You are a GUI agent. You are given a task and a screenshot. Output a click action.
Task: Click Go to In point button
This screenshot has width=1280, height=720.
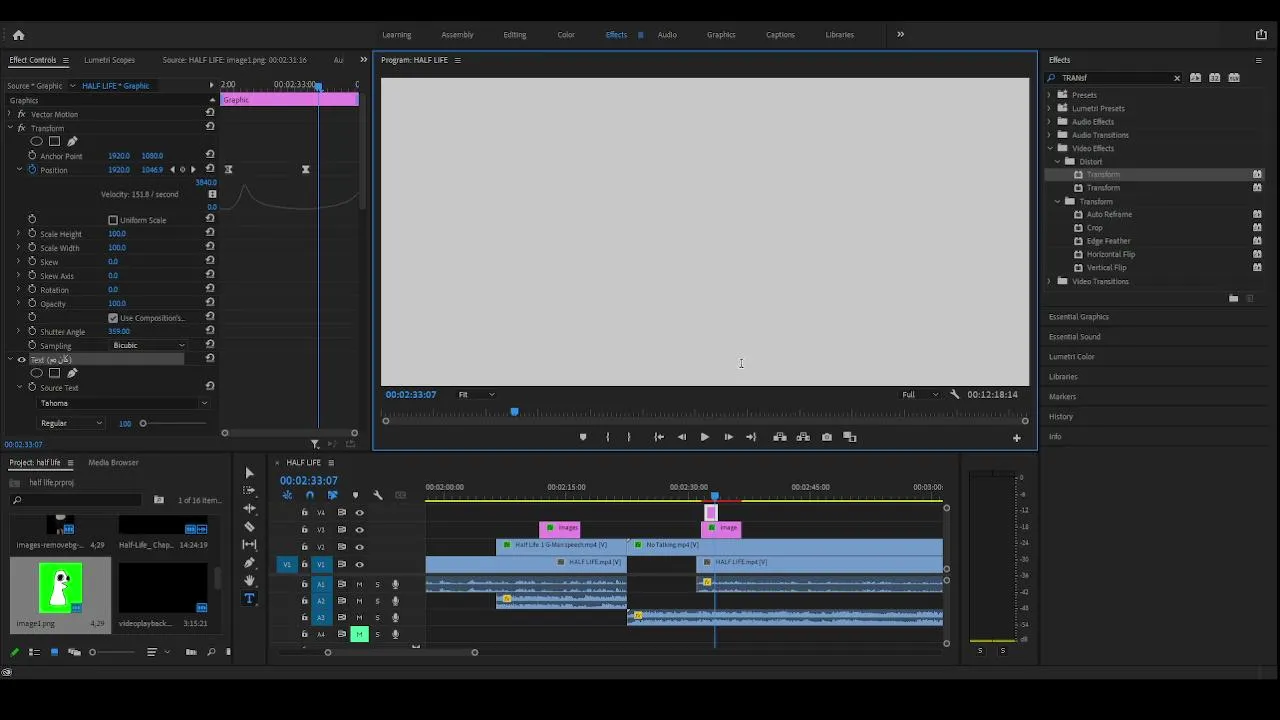(x=659, y=437)
